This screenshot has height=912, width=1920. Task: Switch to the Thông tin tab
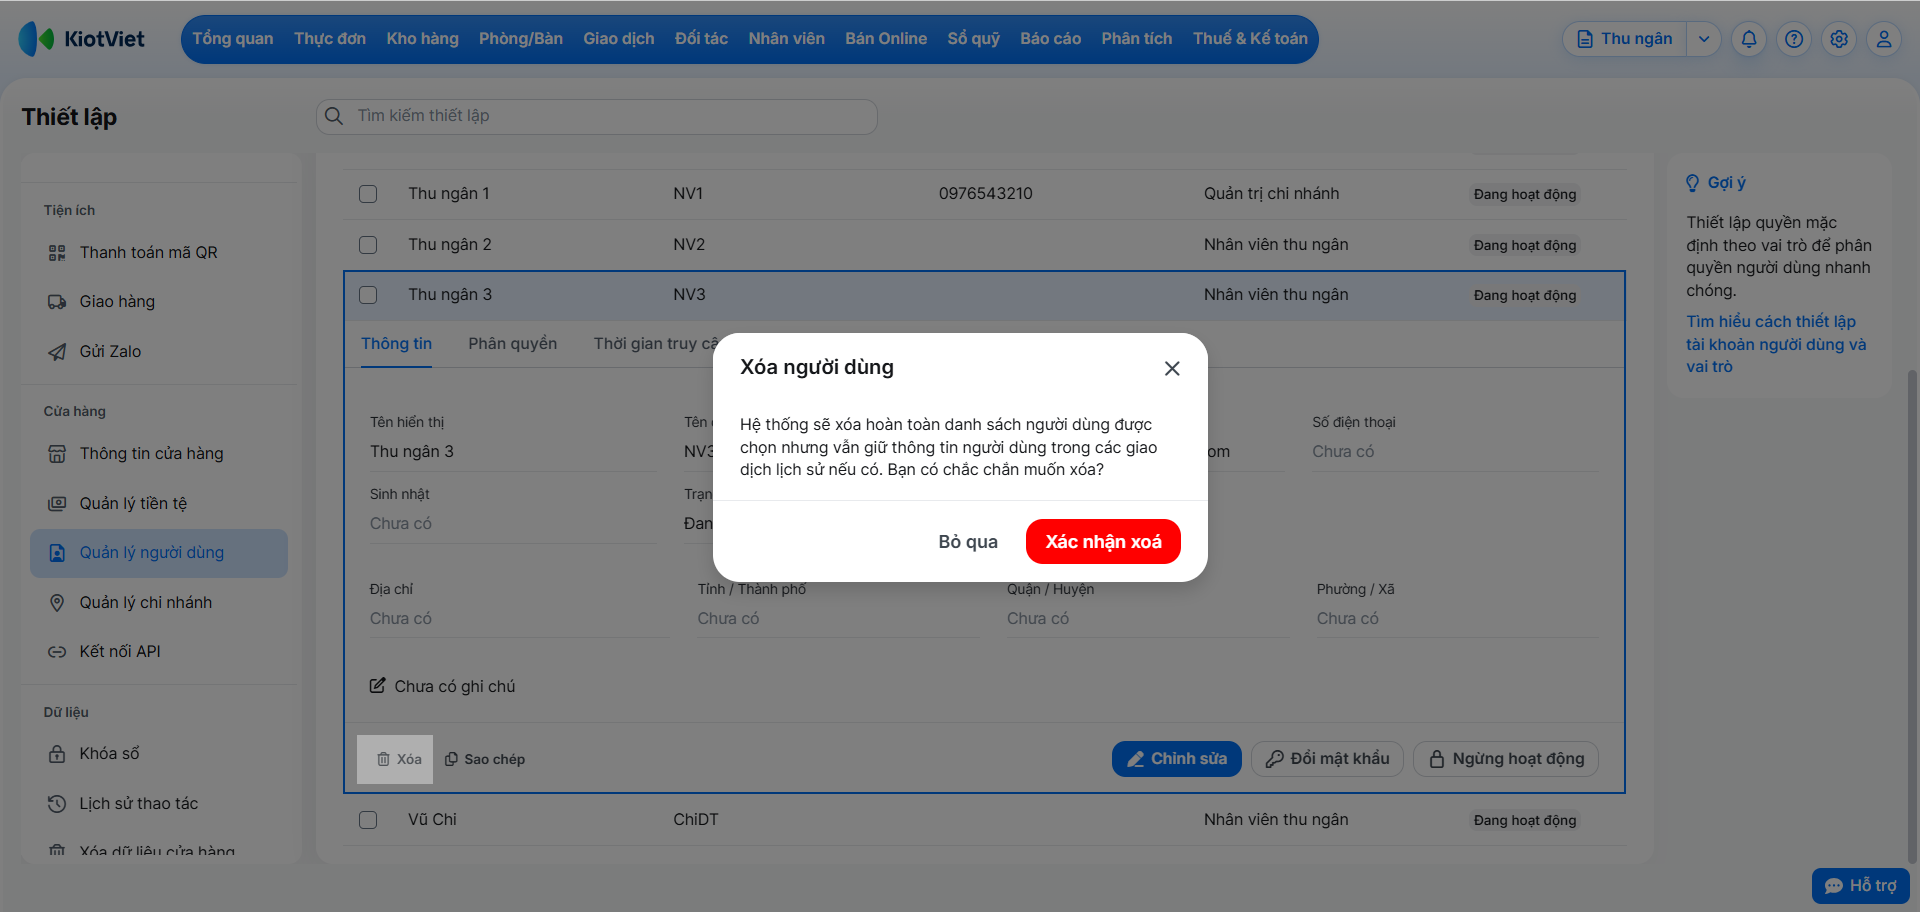pyautogui.click(x=396, y=344)
